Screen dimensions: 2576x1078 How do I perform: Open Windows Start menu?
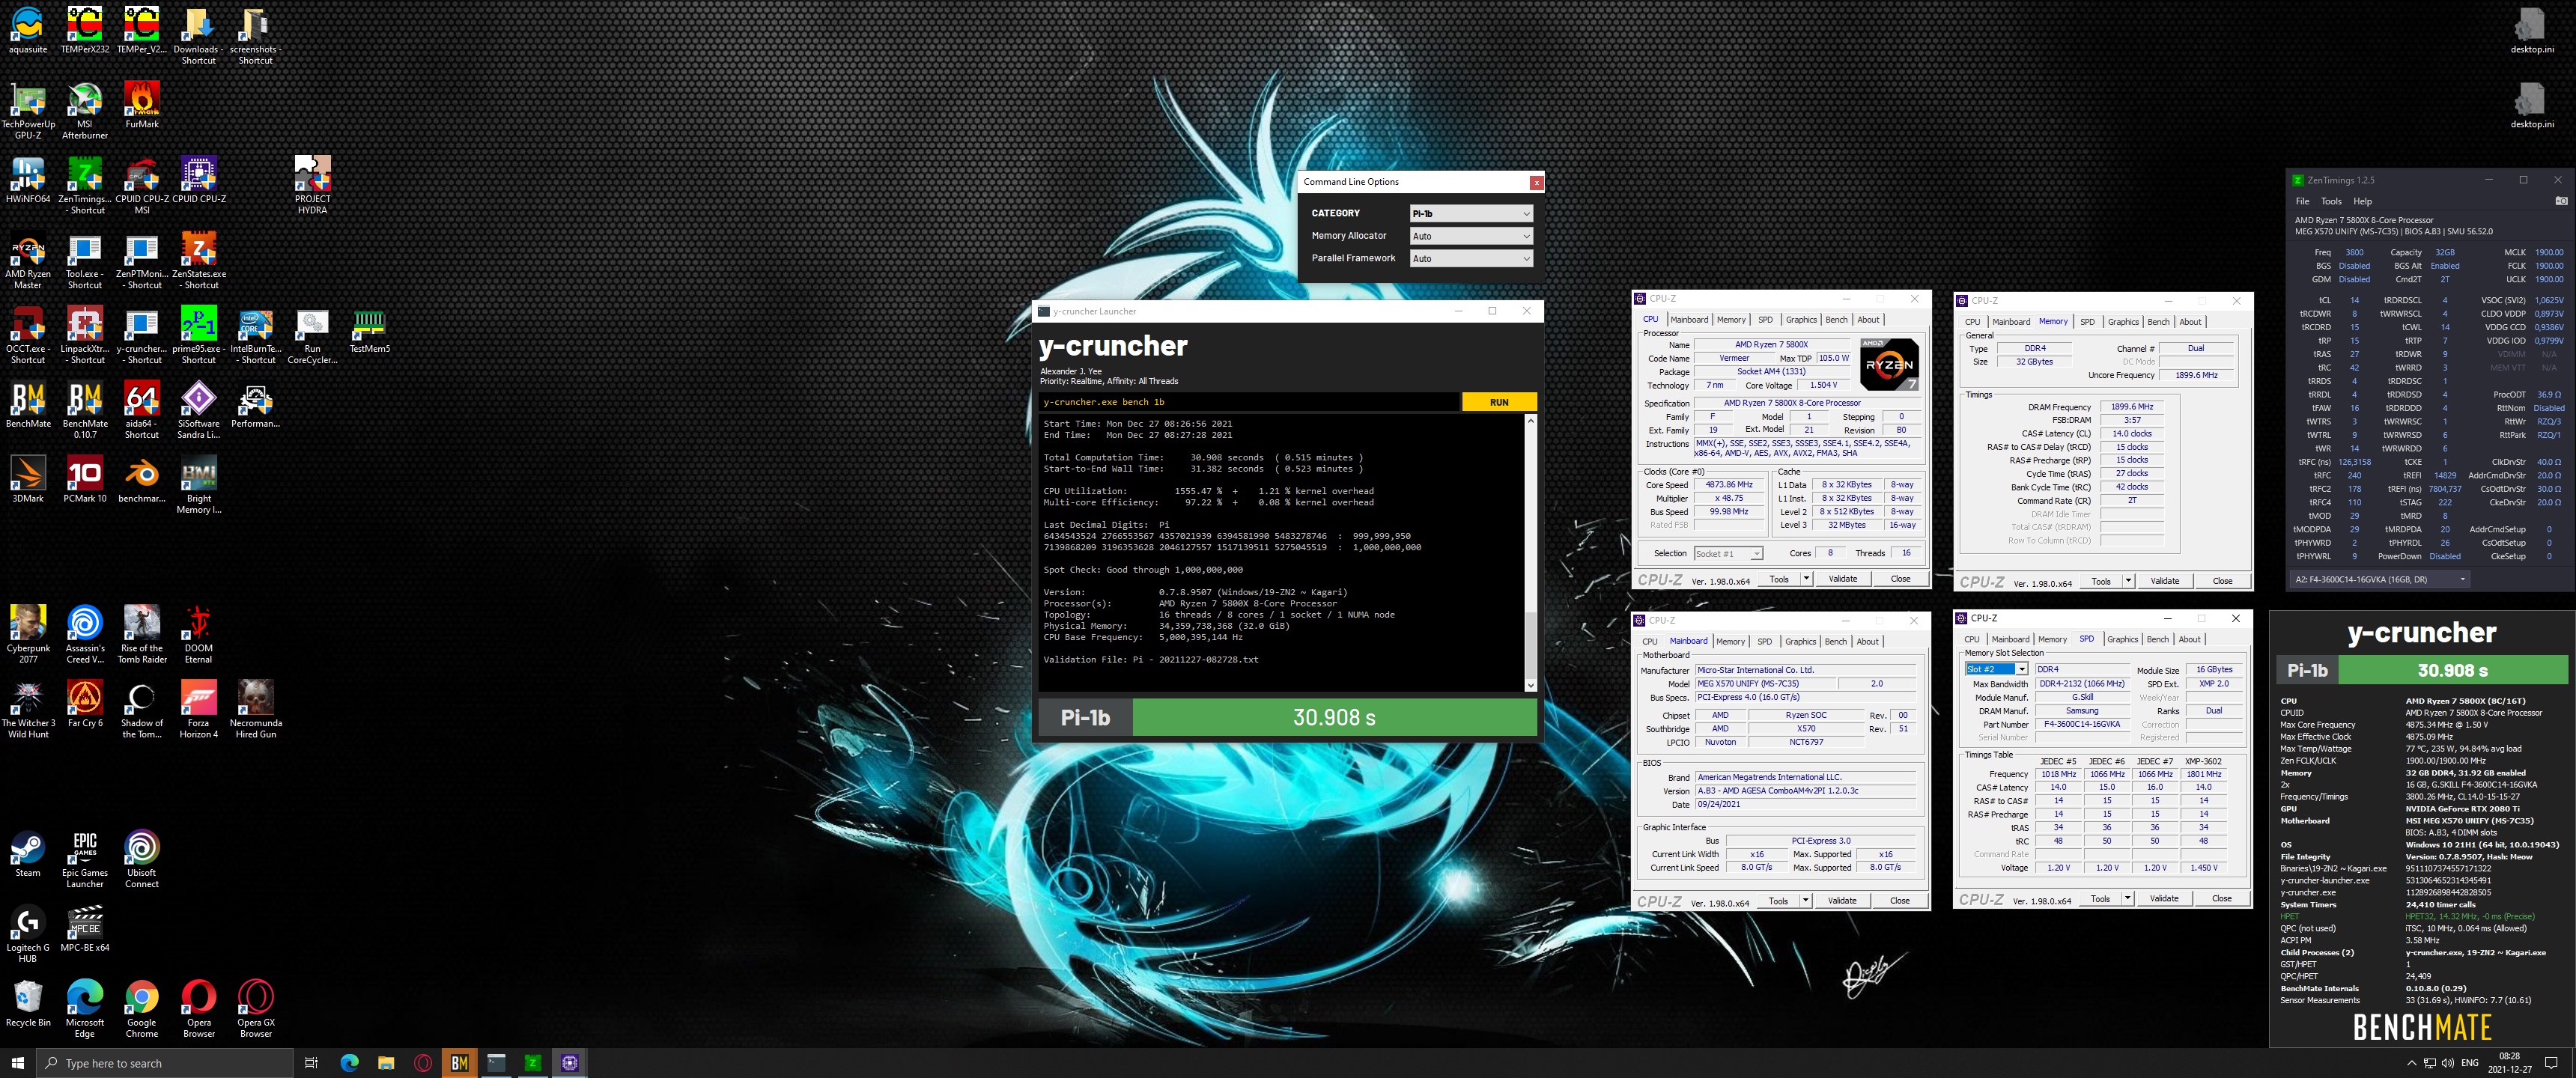pos(17,1063)
